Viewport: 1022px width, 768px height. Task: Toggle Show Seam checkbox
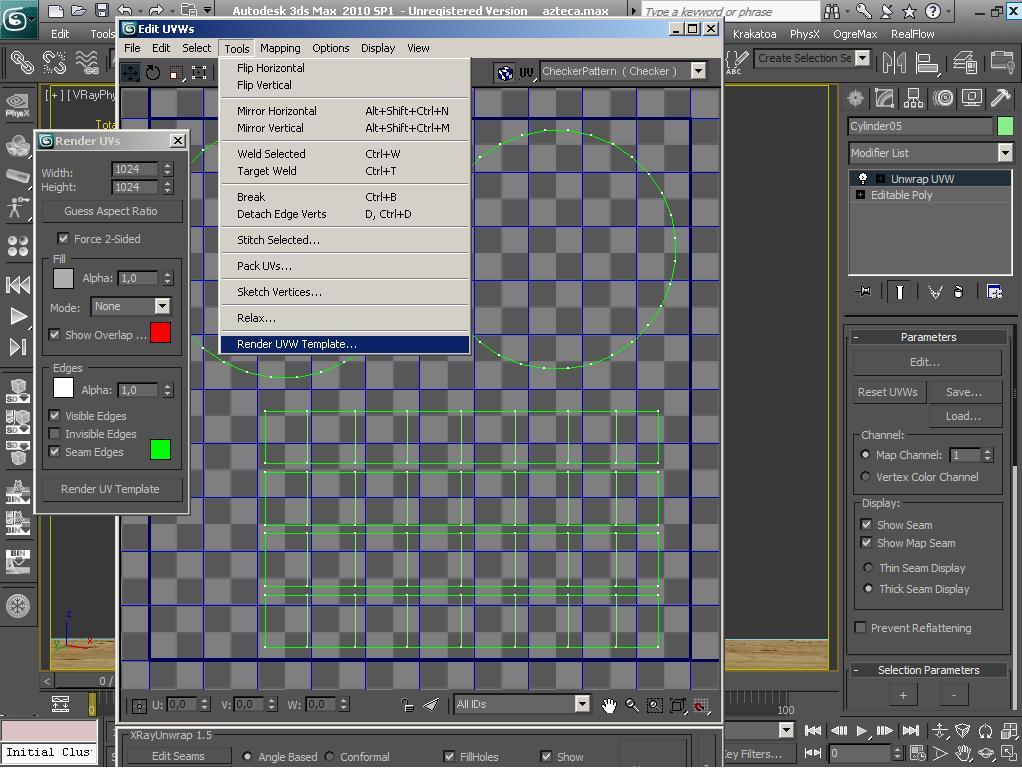tap(866, 524)
